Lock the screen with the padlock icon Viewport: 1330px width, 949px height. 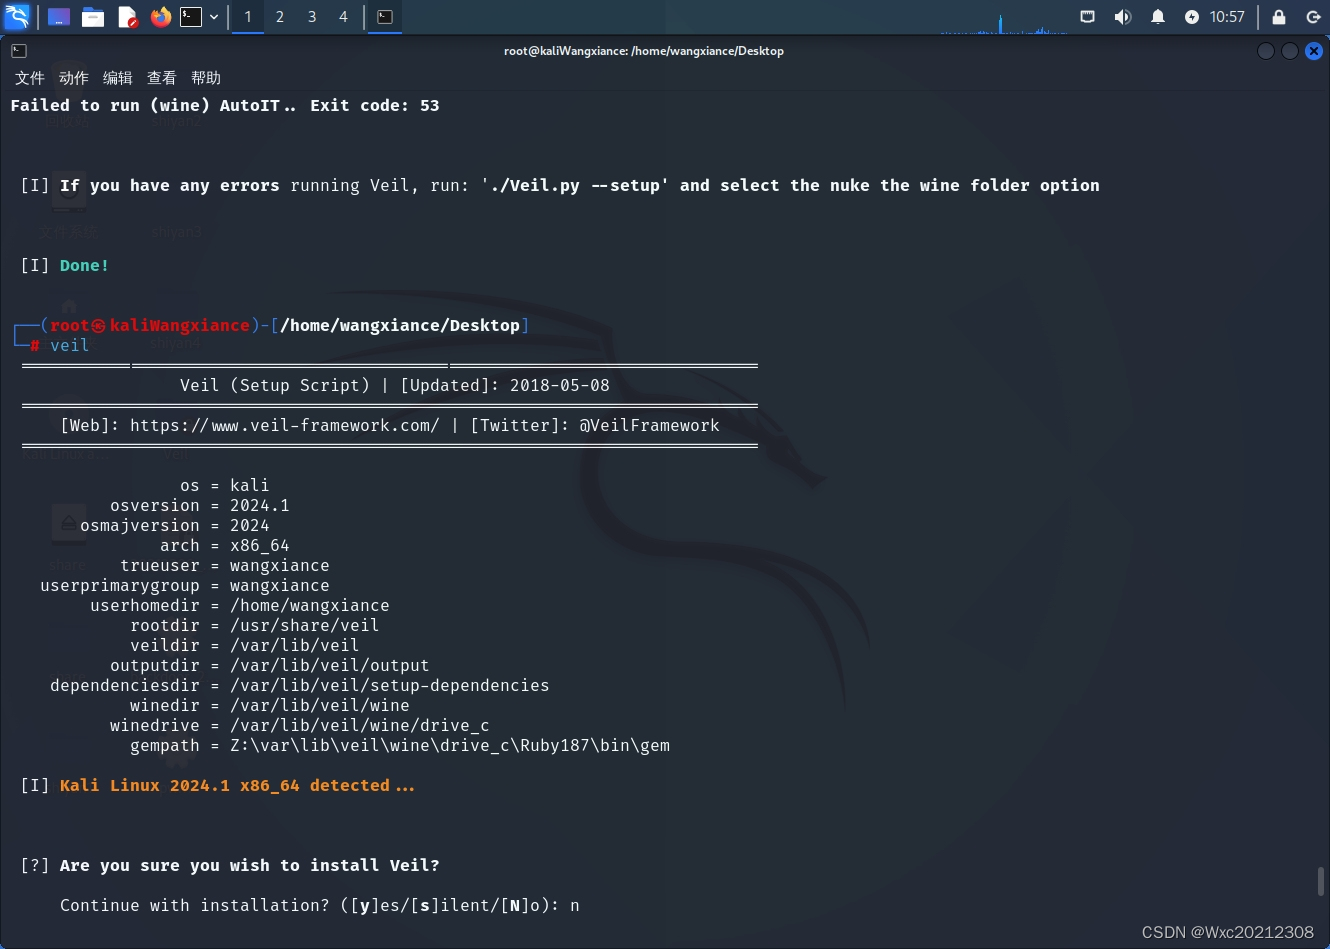tap(1279, 17)
